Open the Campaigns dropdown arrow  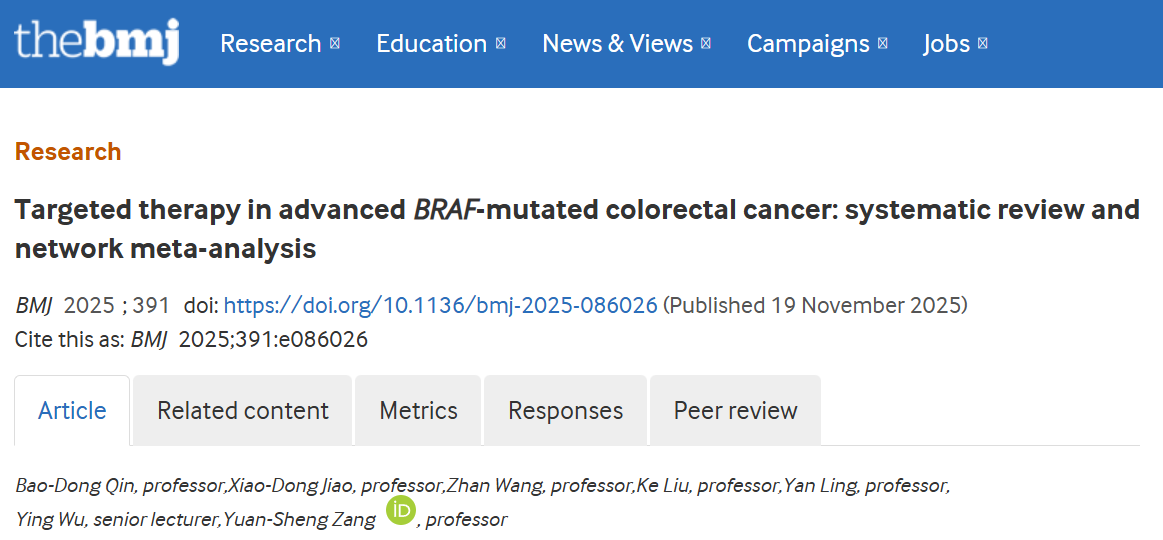pos(882,44)
